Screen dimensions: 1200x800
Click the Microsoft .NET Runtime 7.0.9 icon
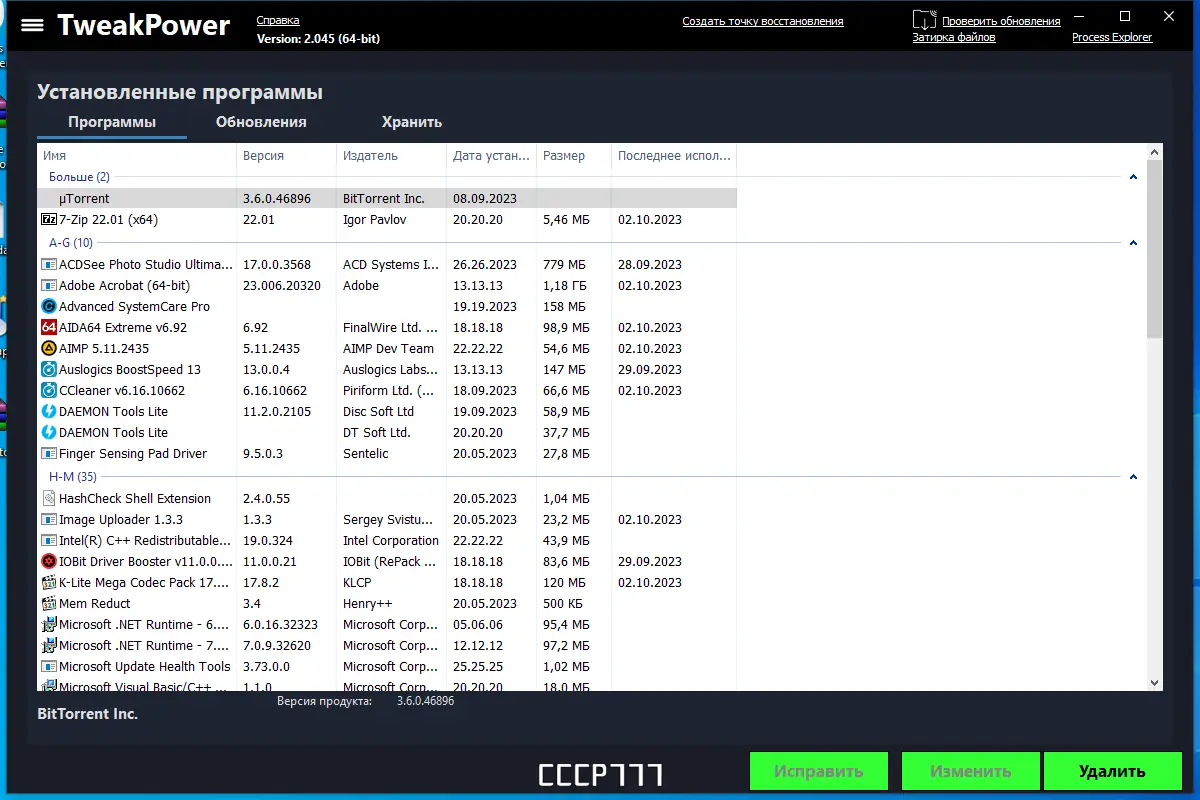49,646
